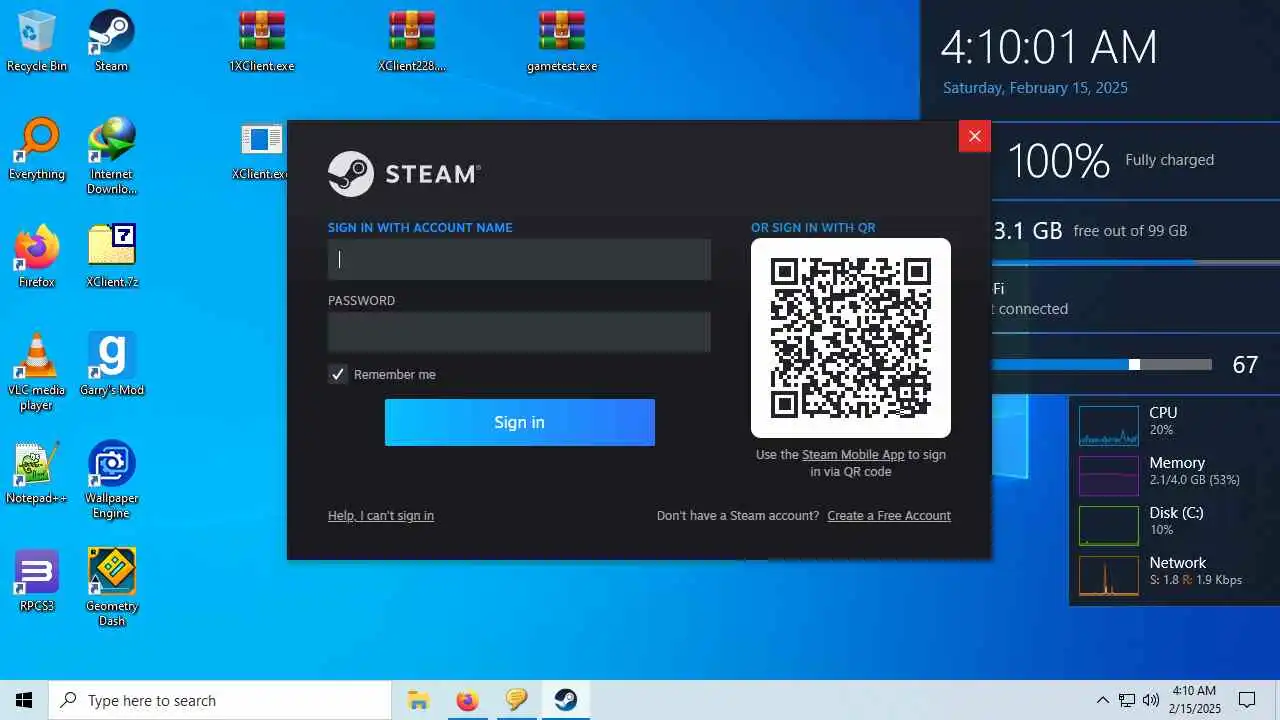Select the 1XClient.exe archive icon
The height and width of the screenshot is (720, 1280).
261,41
